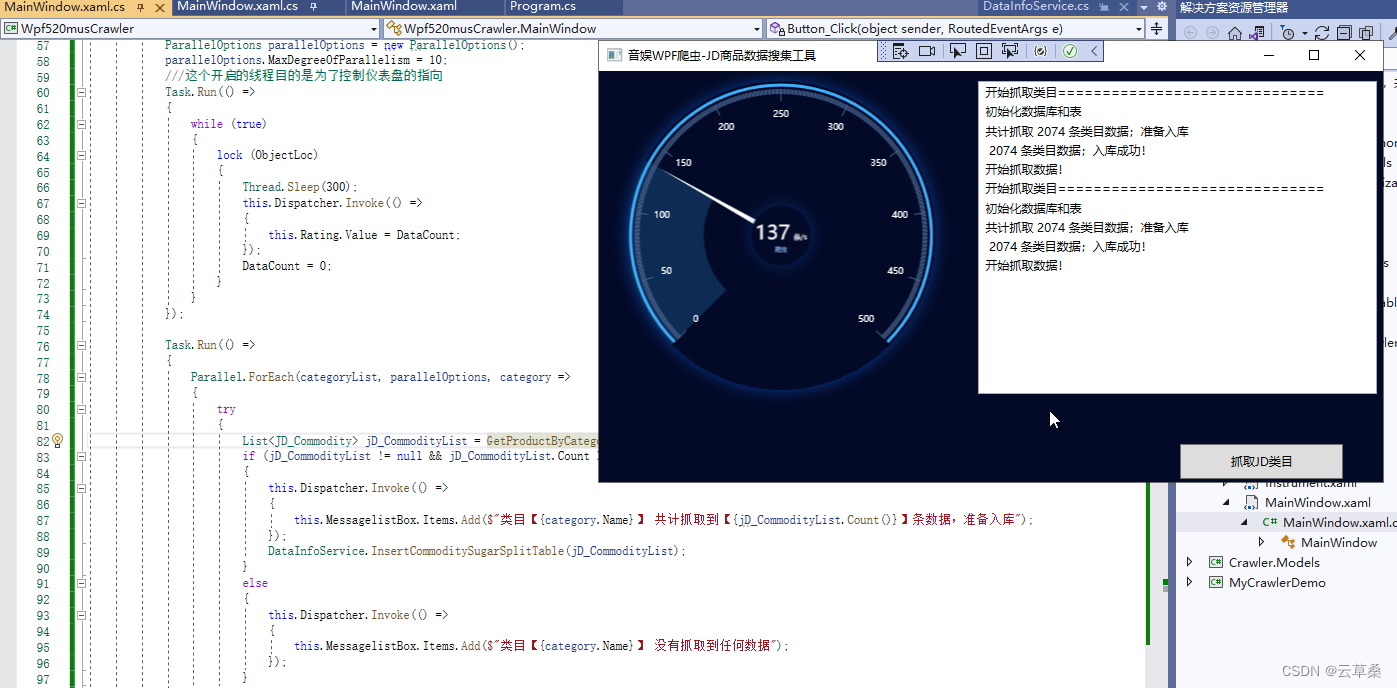
Task: Click the blue speedometer gauge showing 137
Action: click(x=782, y=232)
